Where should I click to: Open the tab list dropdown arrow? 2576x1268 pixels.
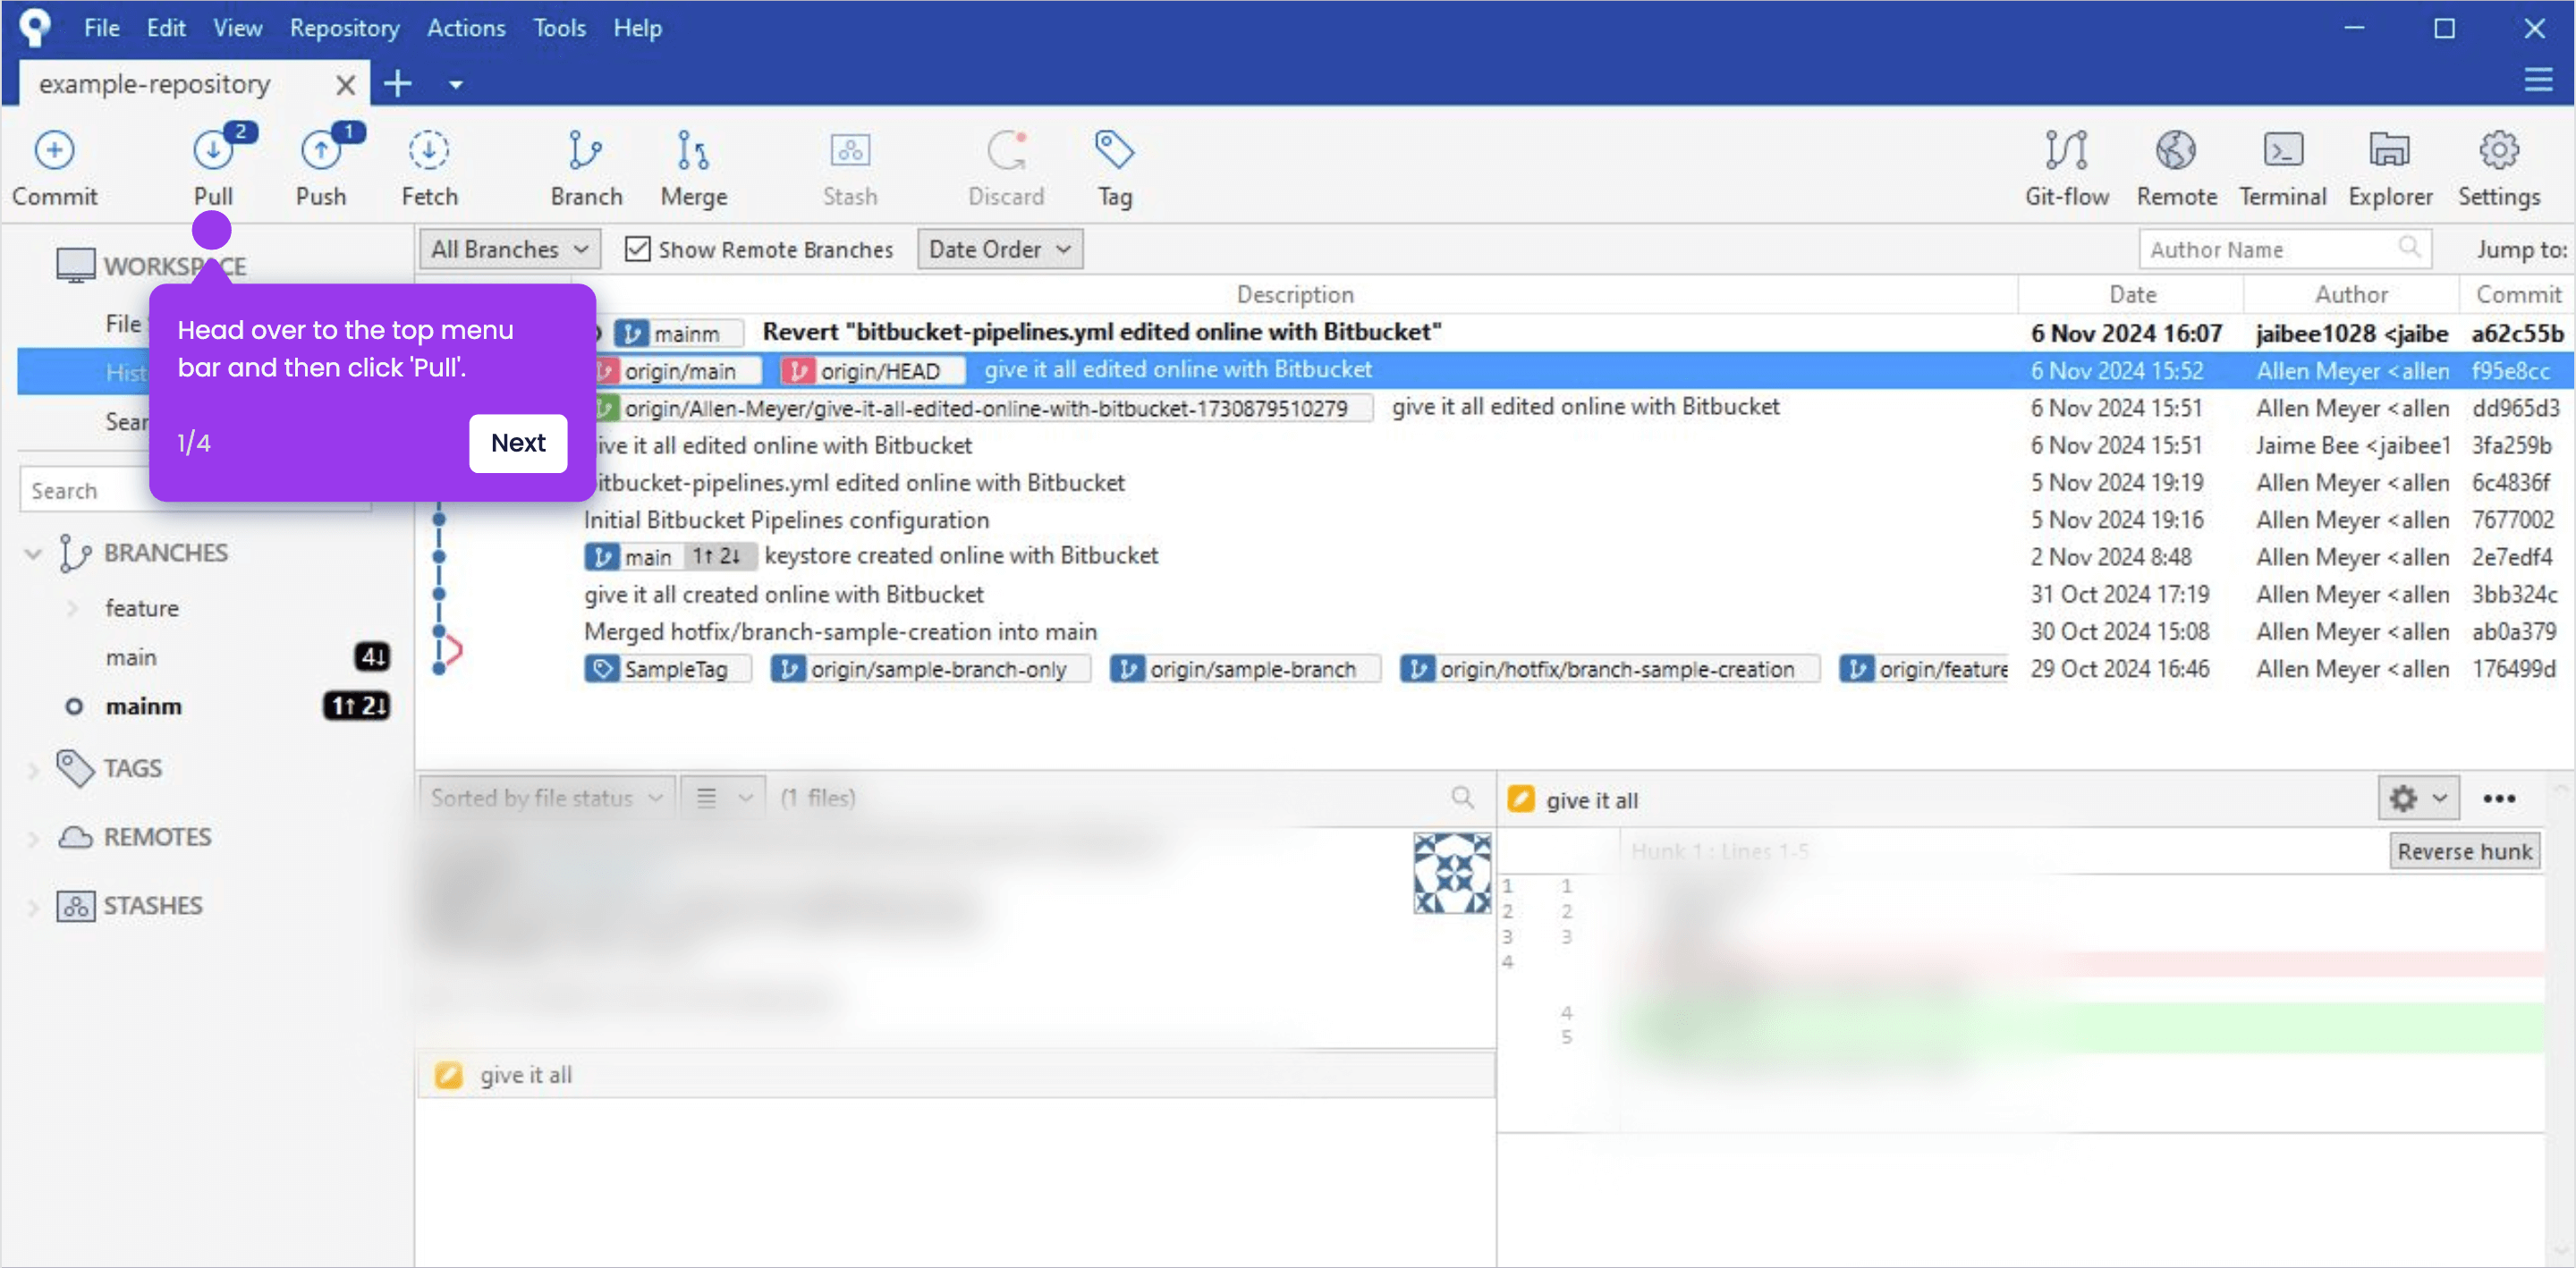tap(456, 84)
